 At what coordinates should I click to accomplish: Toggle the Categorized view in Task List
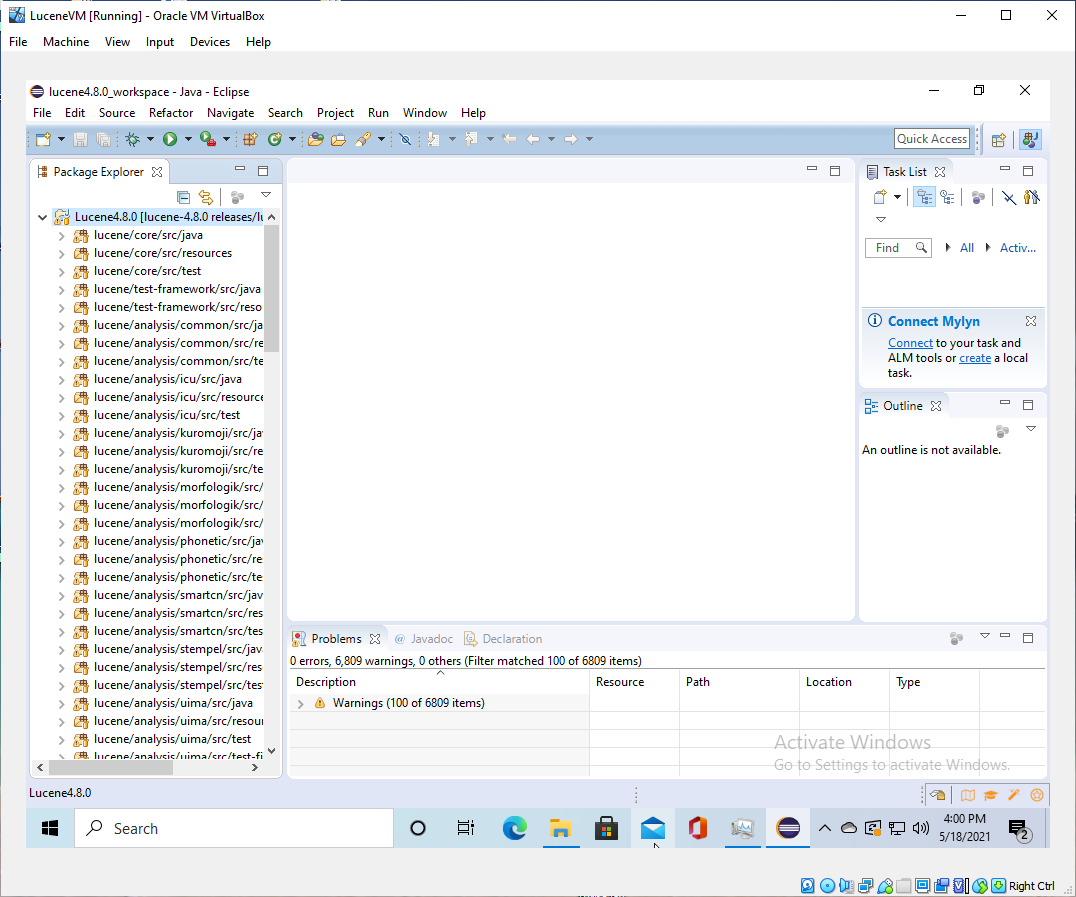click(925, 197)
